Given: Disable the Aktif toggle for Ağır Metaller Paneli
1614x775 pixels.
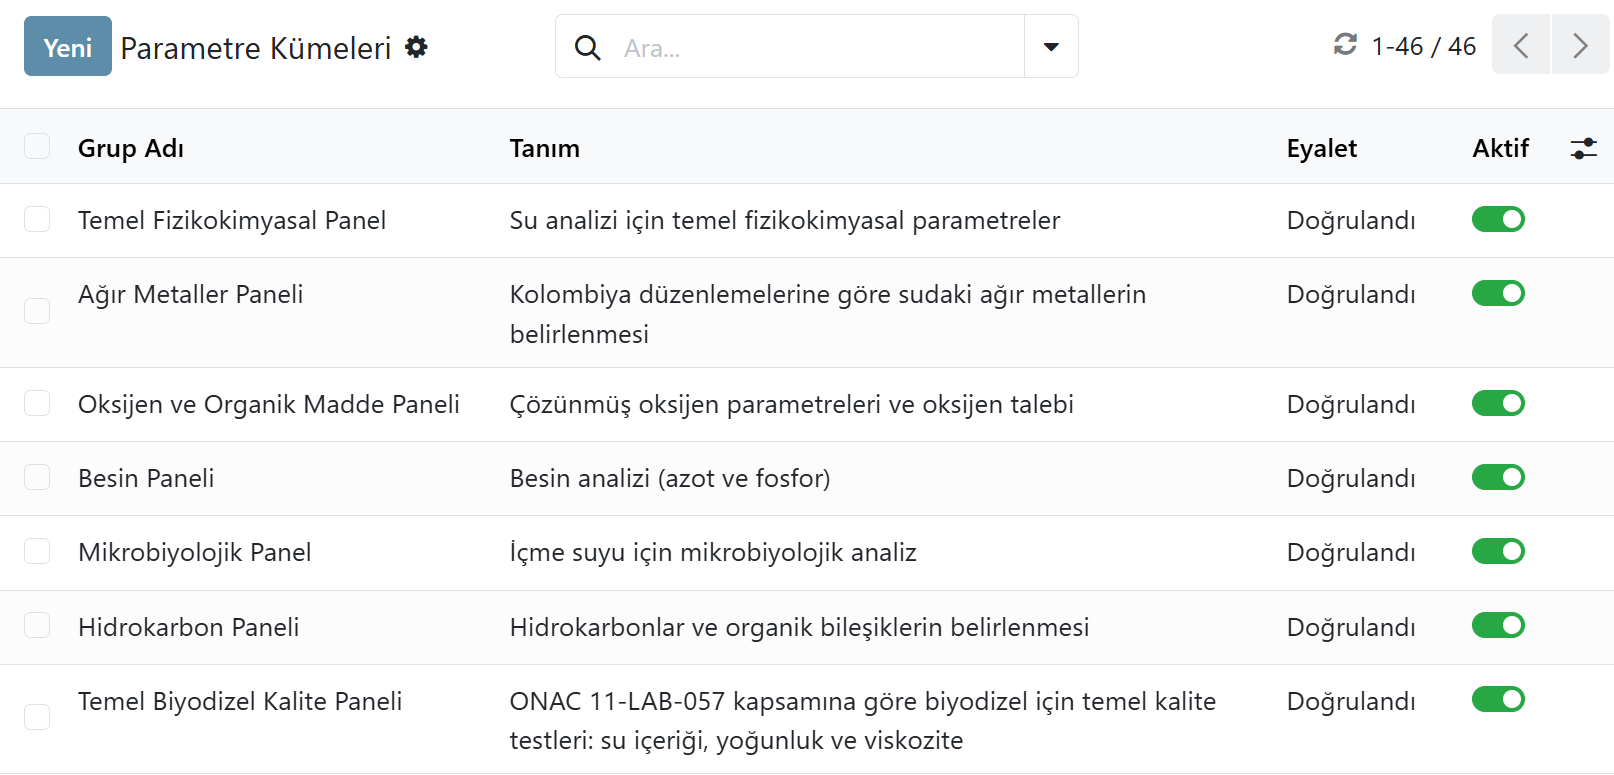Looking at the screenshot, I should [x=1497, y=294].
